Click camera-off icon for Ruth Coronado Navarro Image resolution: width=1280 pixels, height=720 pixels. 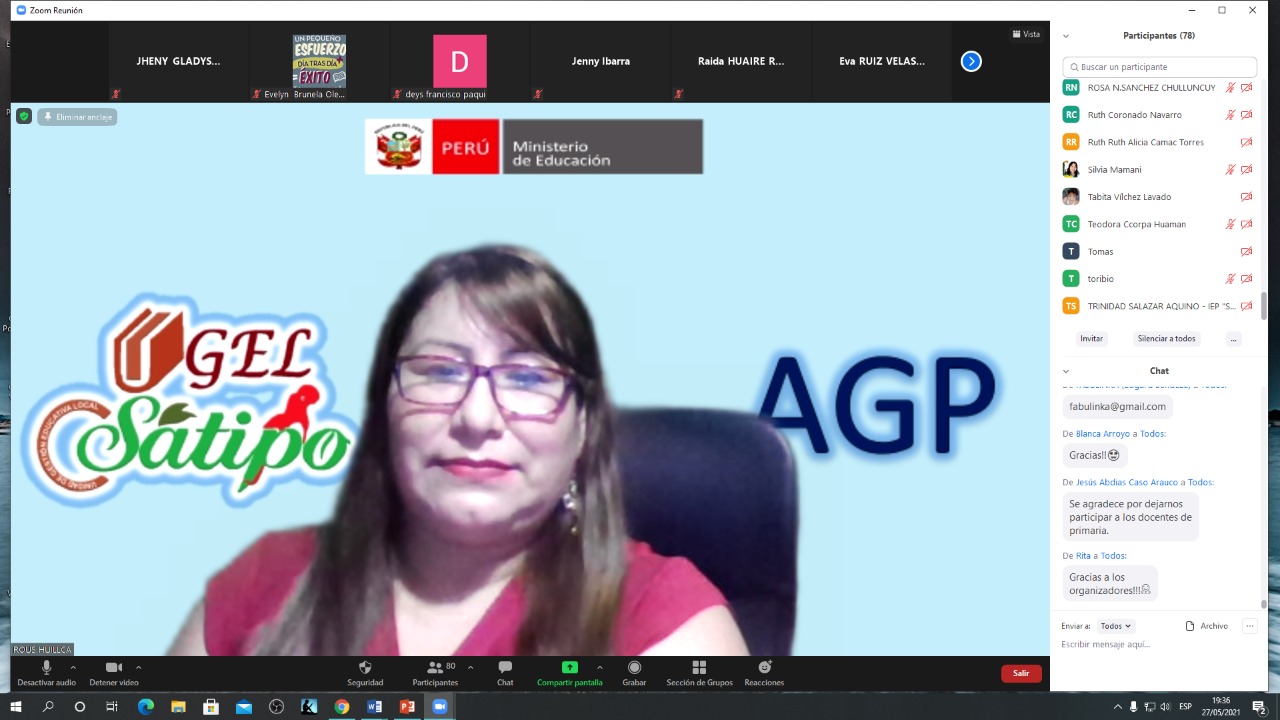point(1246,115)
